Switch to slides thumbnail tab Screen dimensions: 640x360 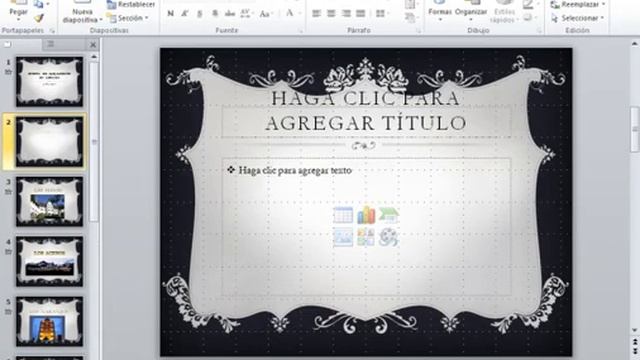7,44
